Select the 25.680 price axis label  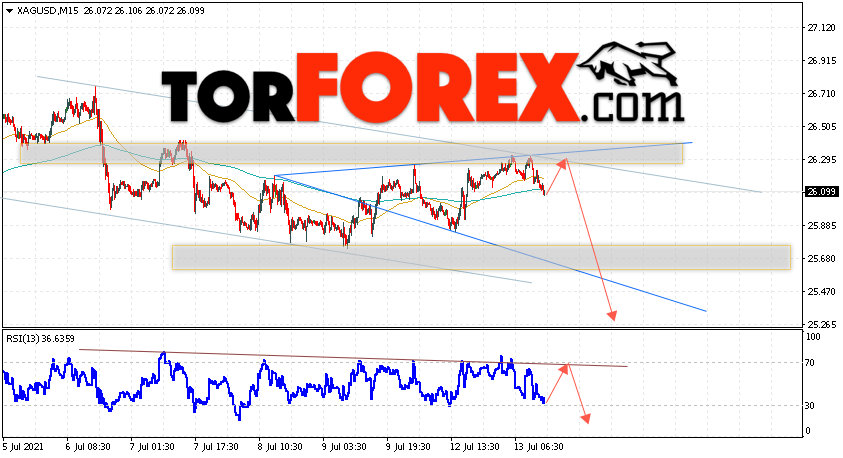tap(821, 259)
